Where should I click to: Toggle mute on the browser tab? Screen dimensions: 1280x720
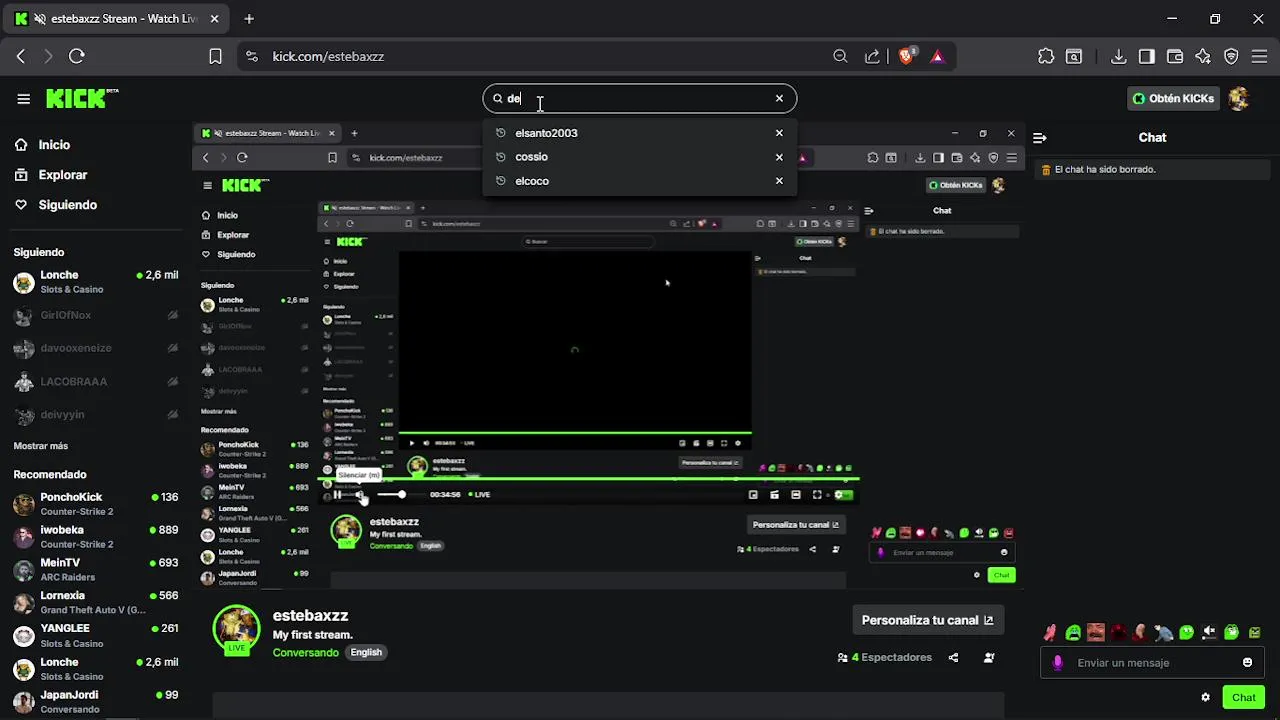point(39,18)
